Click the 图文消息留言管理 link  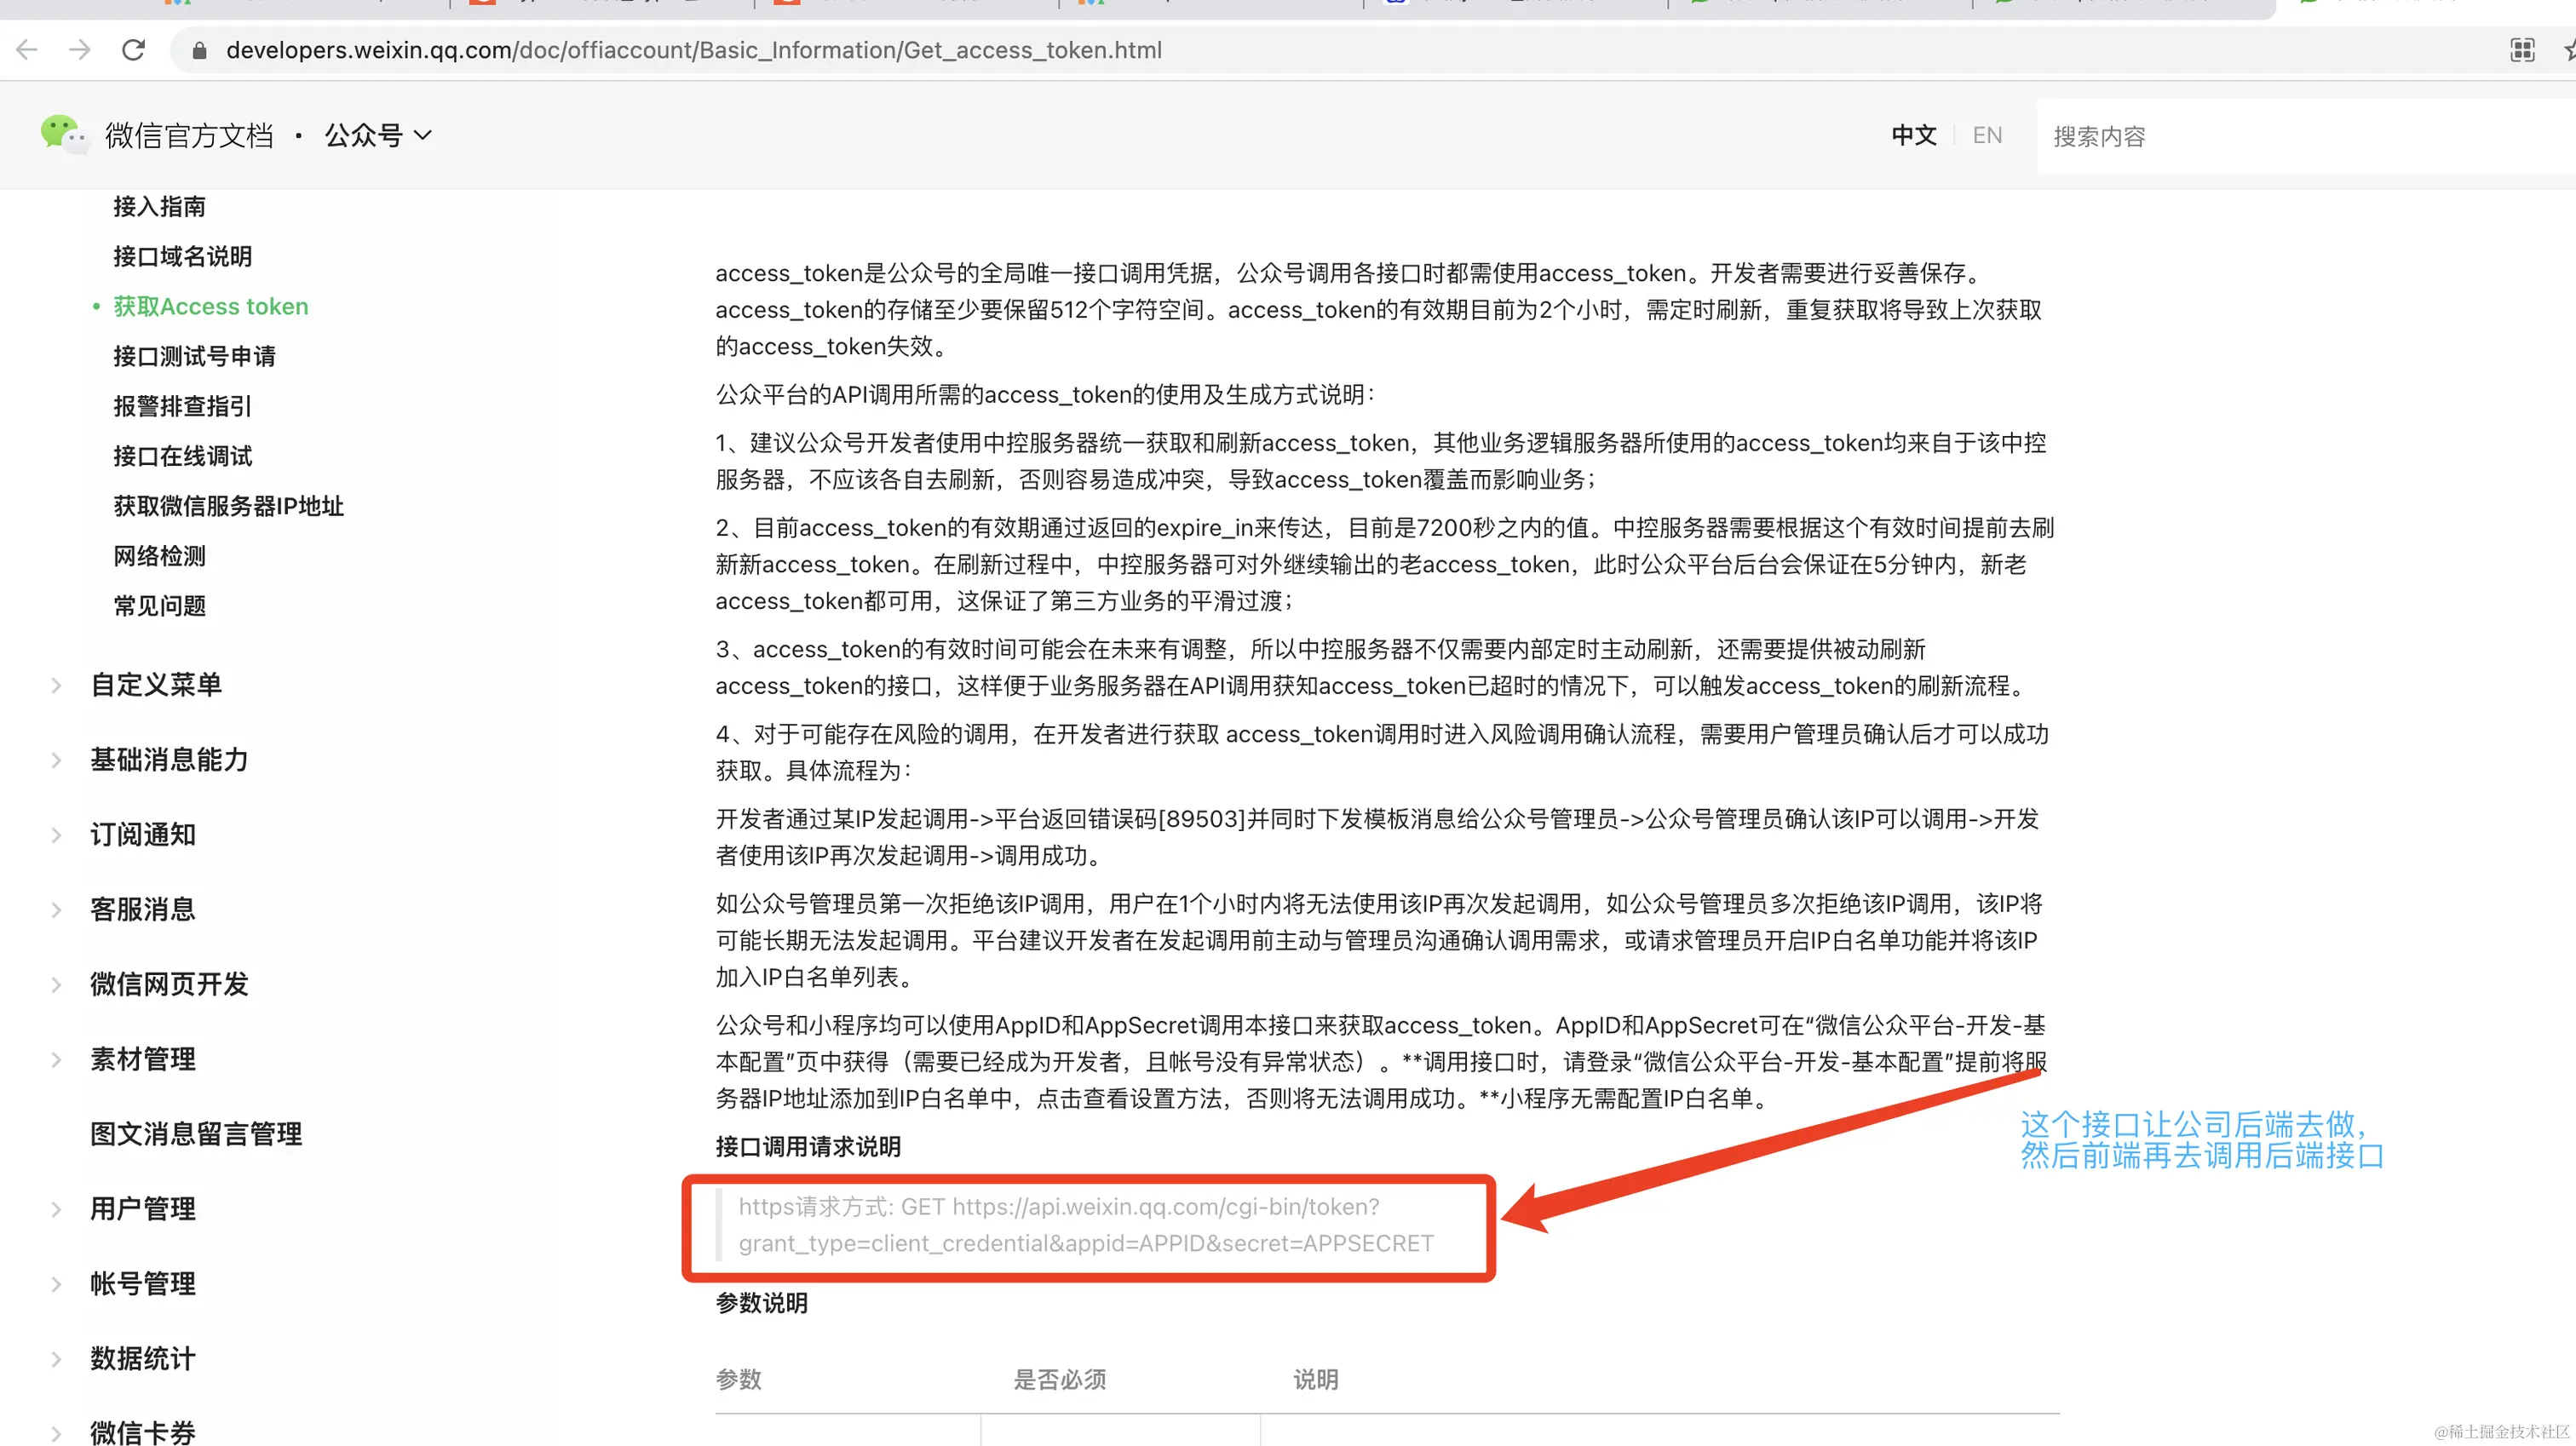pos(196,1134)
